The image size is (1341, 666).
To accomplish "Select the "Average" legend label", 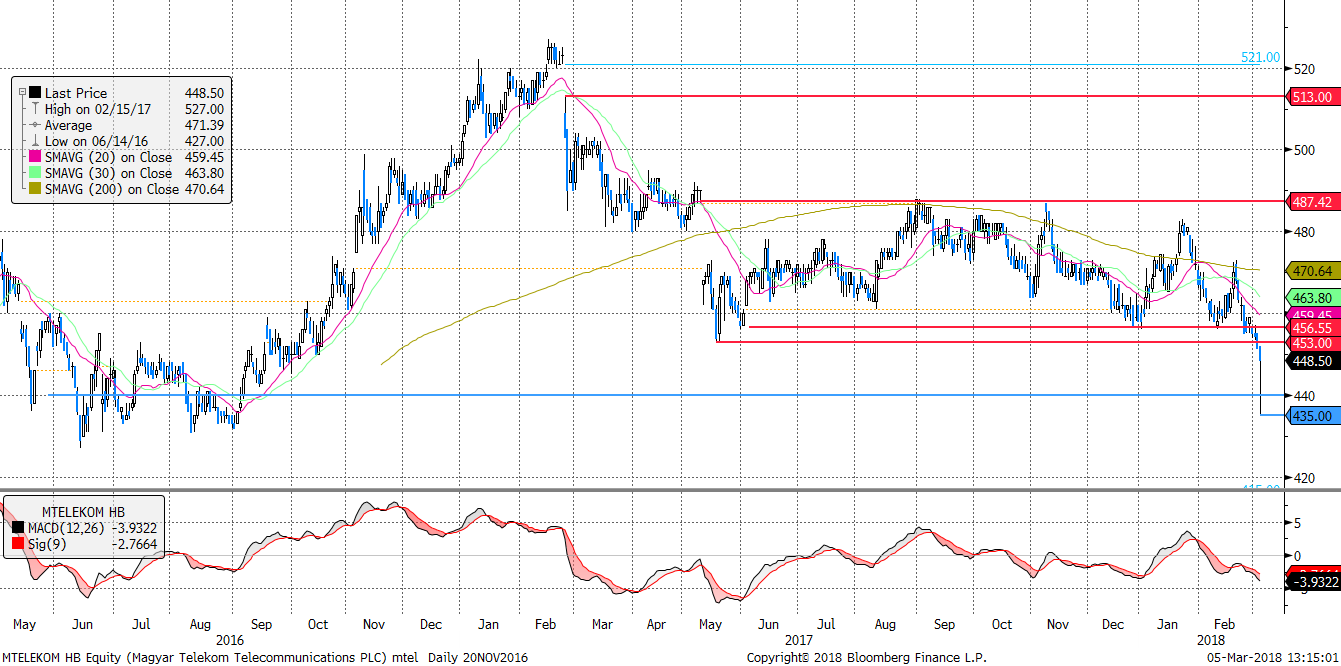I will 68,125.
